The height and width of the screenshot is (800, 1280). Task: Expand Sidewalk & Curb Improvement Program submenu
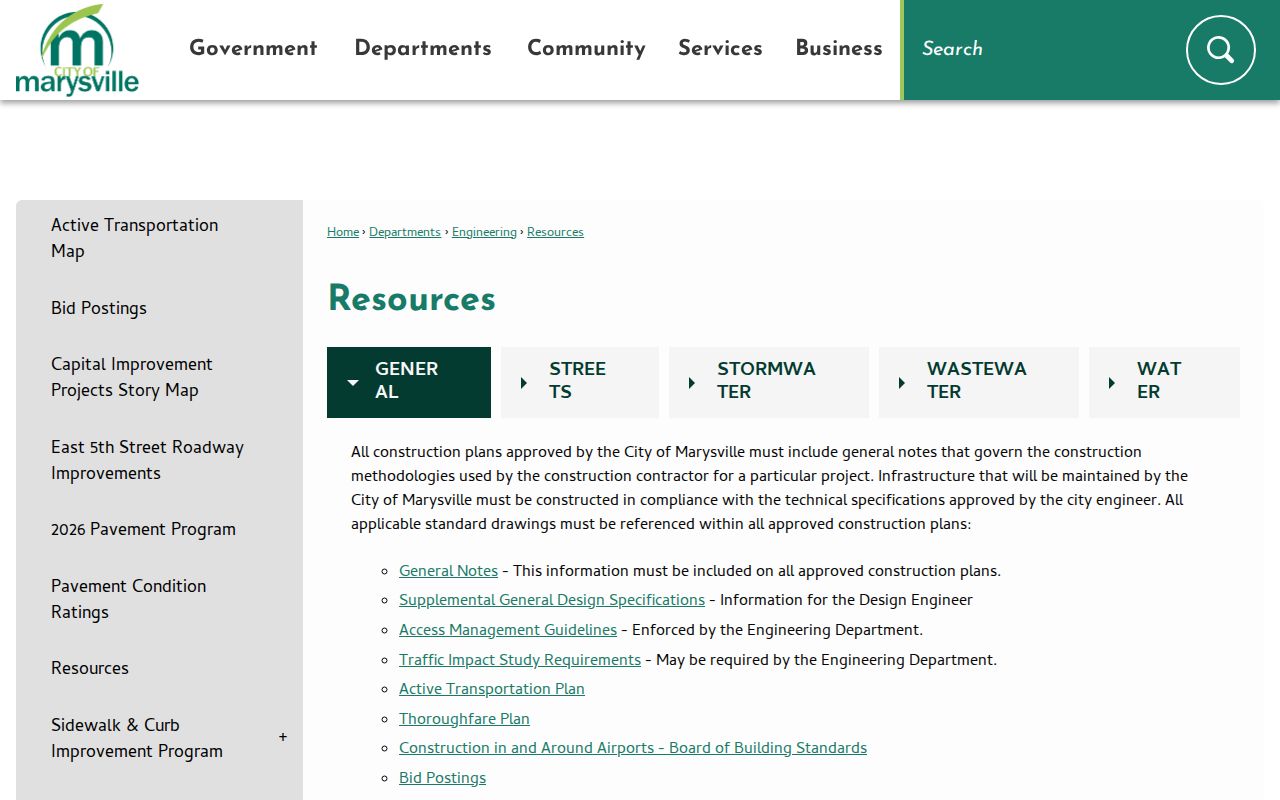pos(283,737)
